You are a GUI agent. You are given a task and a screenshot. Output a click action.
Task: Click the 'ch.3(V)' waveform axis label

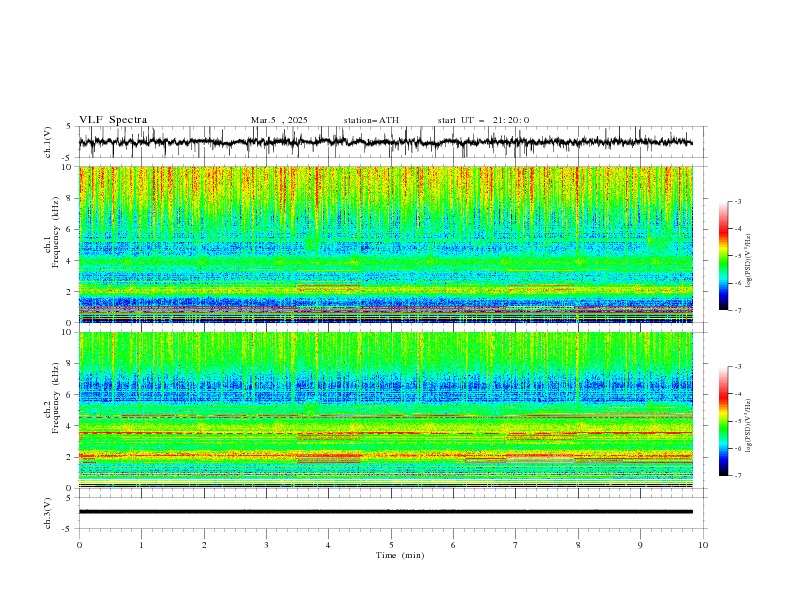pyautogui.click(x=48, y=513)
